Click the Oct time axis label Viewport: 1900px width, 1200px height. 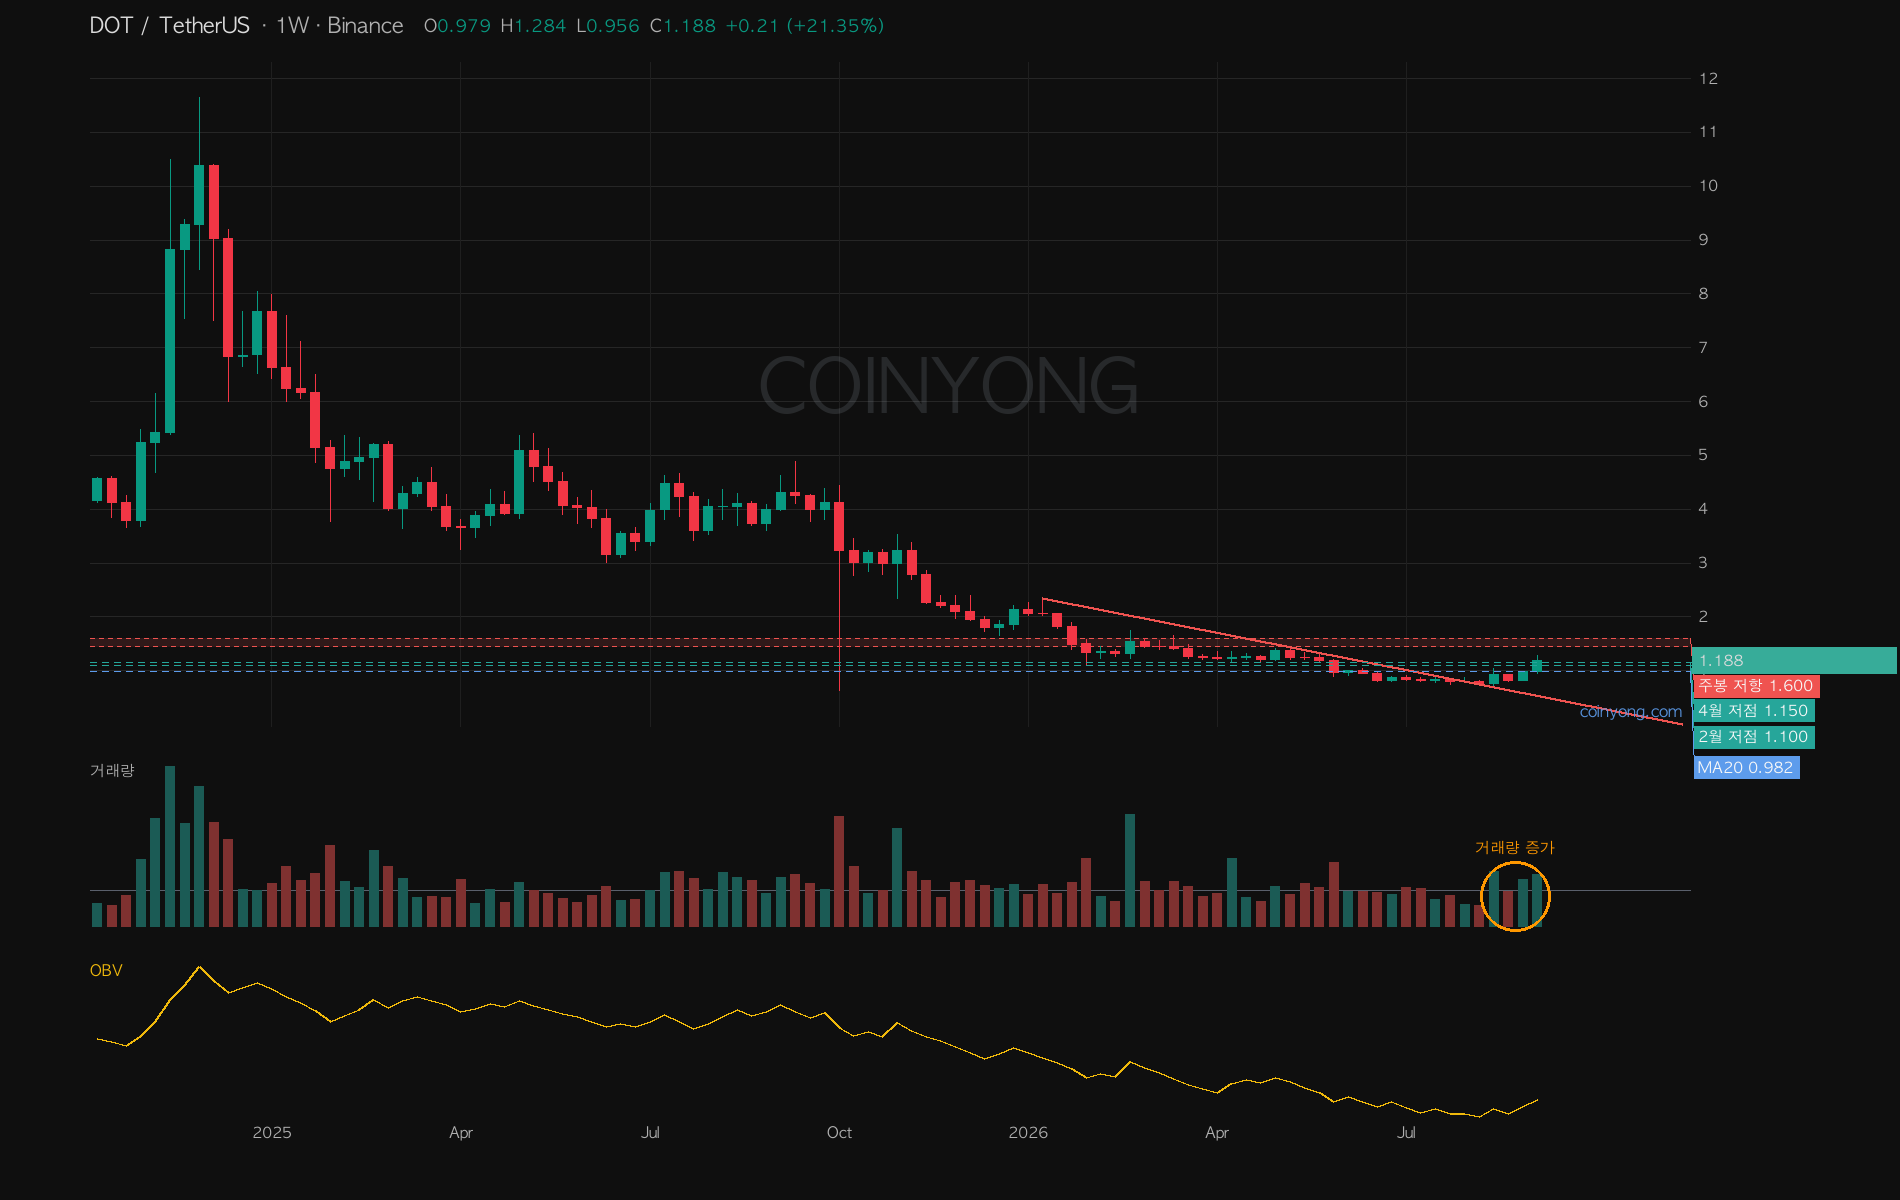pyautogui.click(x=839, y=1132)
